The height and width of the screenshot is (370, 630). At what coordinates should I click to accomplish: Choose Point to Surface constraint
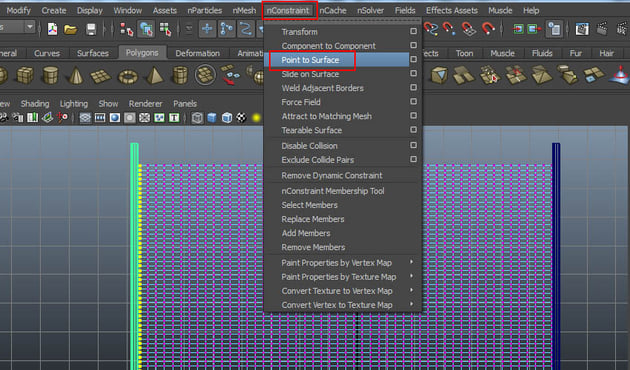coord(310,60)
